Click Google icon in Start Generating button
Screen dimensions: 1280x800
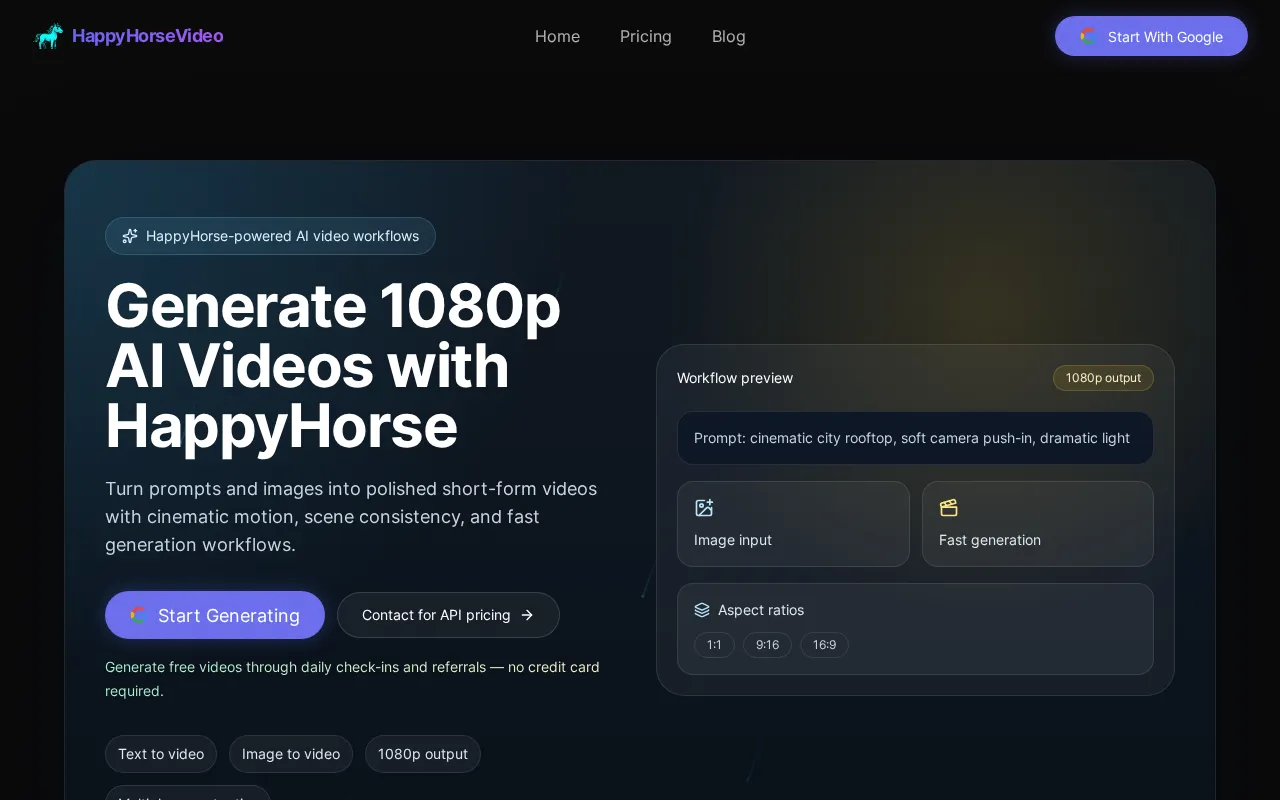click(138, 615)
